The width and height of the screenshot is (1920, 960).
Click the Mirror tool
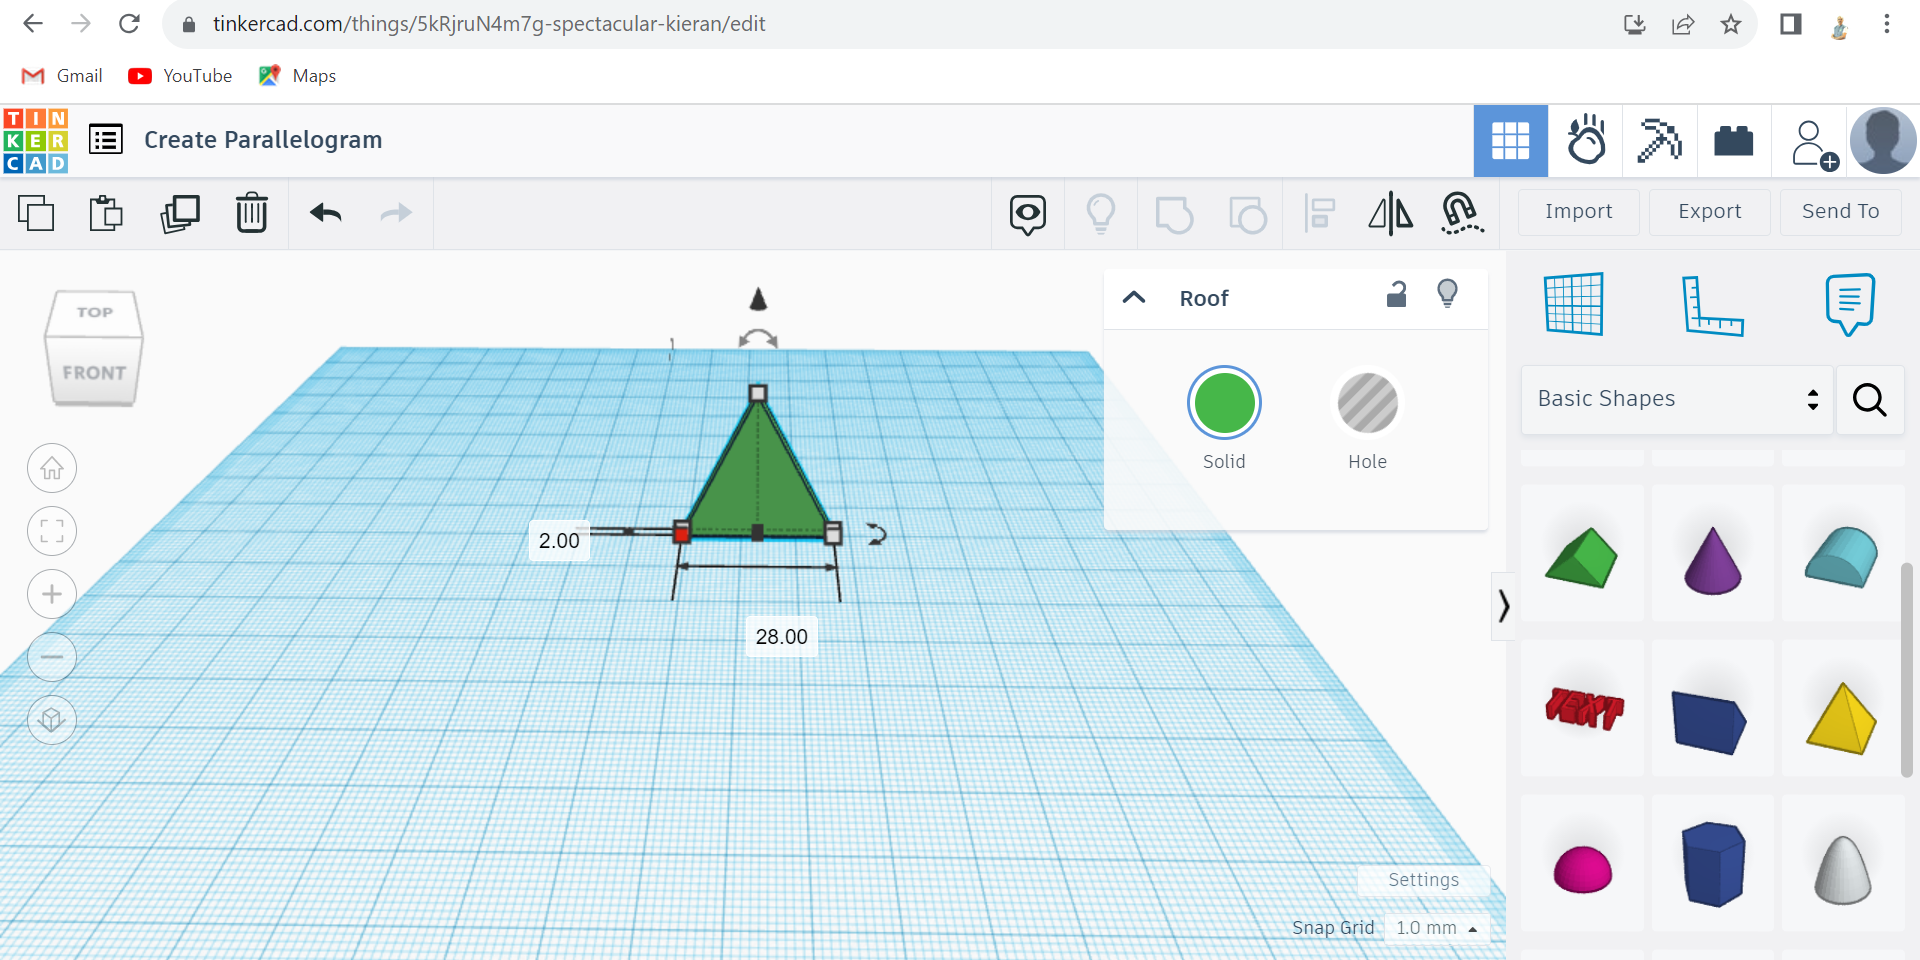point(1390,213)
